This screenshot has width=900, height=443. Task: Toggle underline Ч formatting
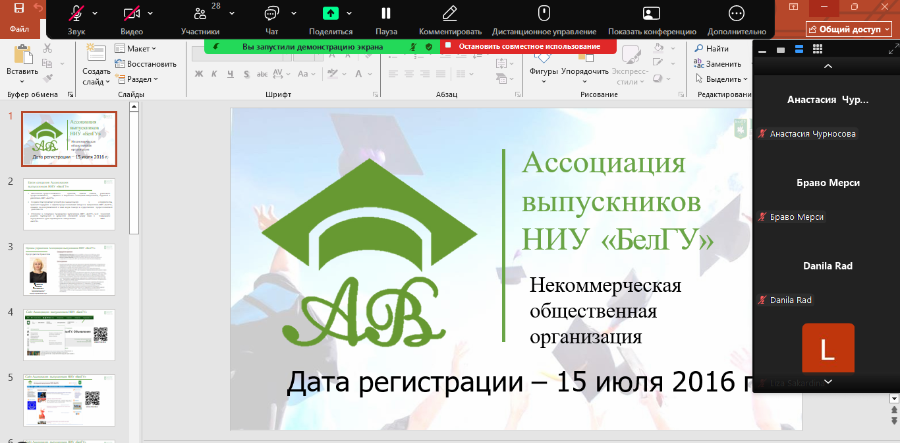[230, 74]
